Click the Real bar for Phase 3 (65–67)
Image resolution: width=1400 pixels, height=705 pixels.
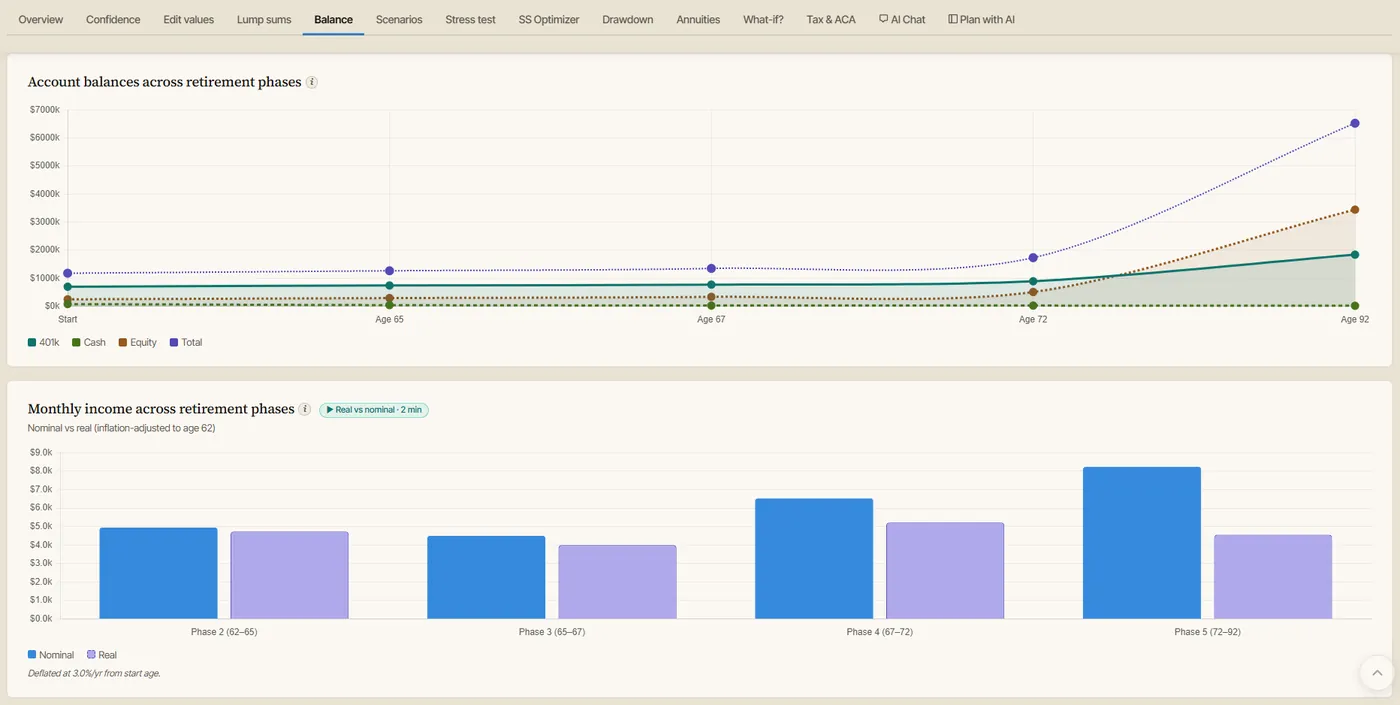pyautogui.click(x=617, y=582)
